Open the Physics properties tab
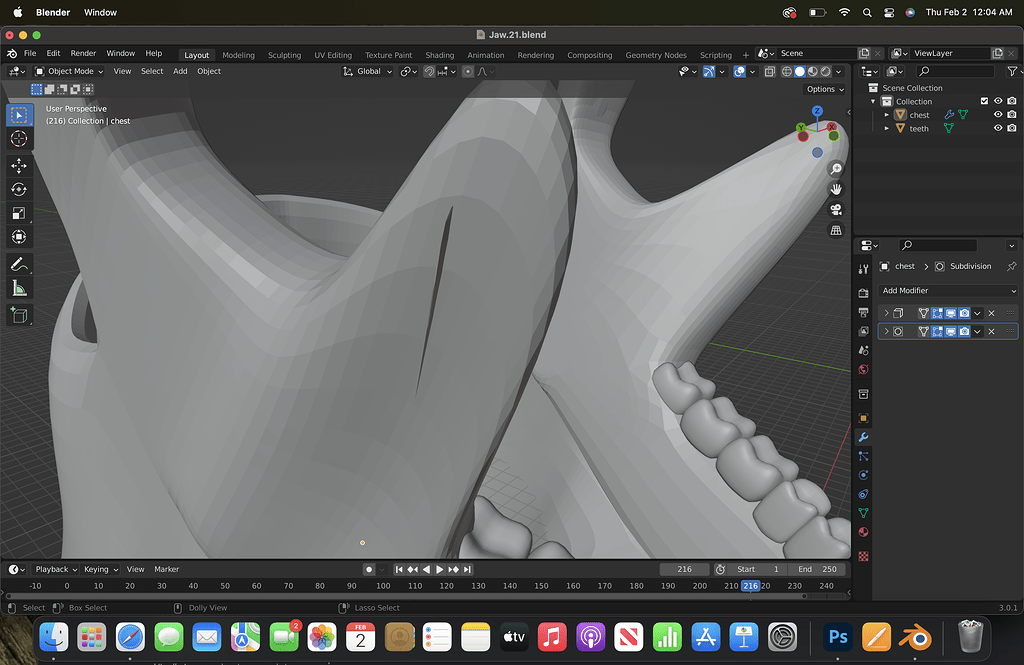1024x665 pixels. coord(863,475)
